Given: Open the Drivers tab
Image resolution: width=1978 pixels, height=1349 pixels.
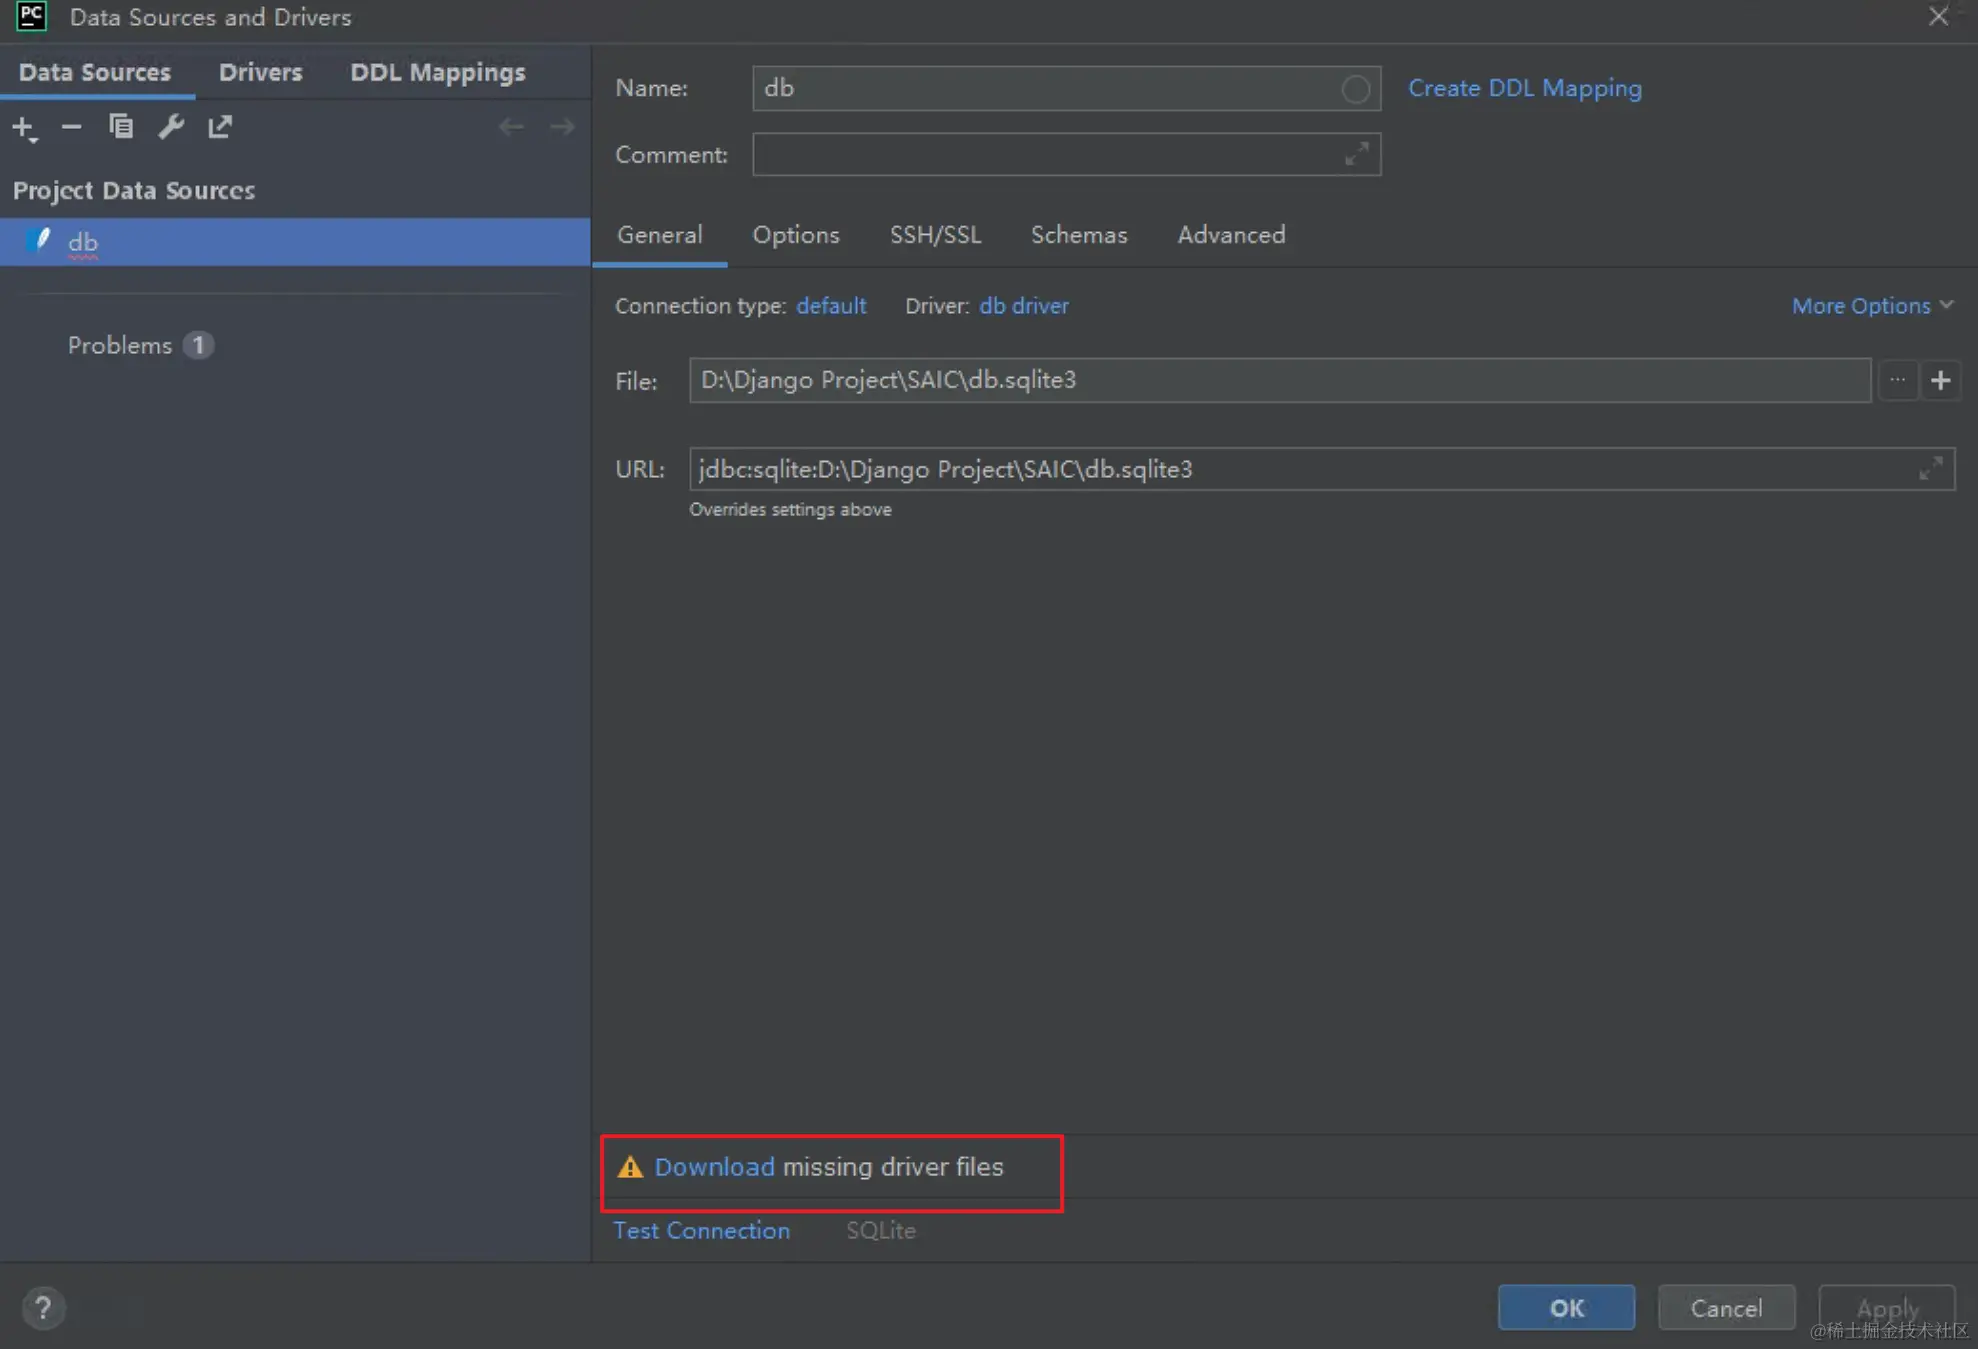Looking at the screenshot, I should pos(260,72).
